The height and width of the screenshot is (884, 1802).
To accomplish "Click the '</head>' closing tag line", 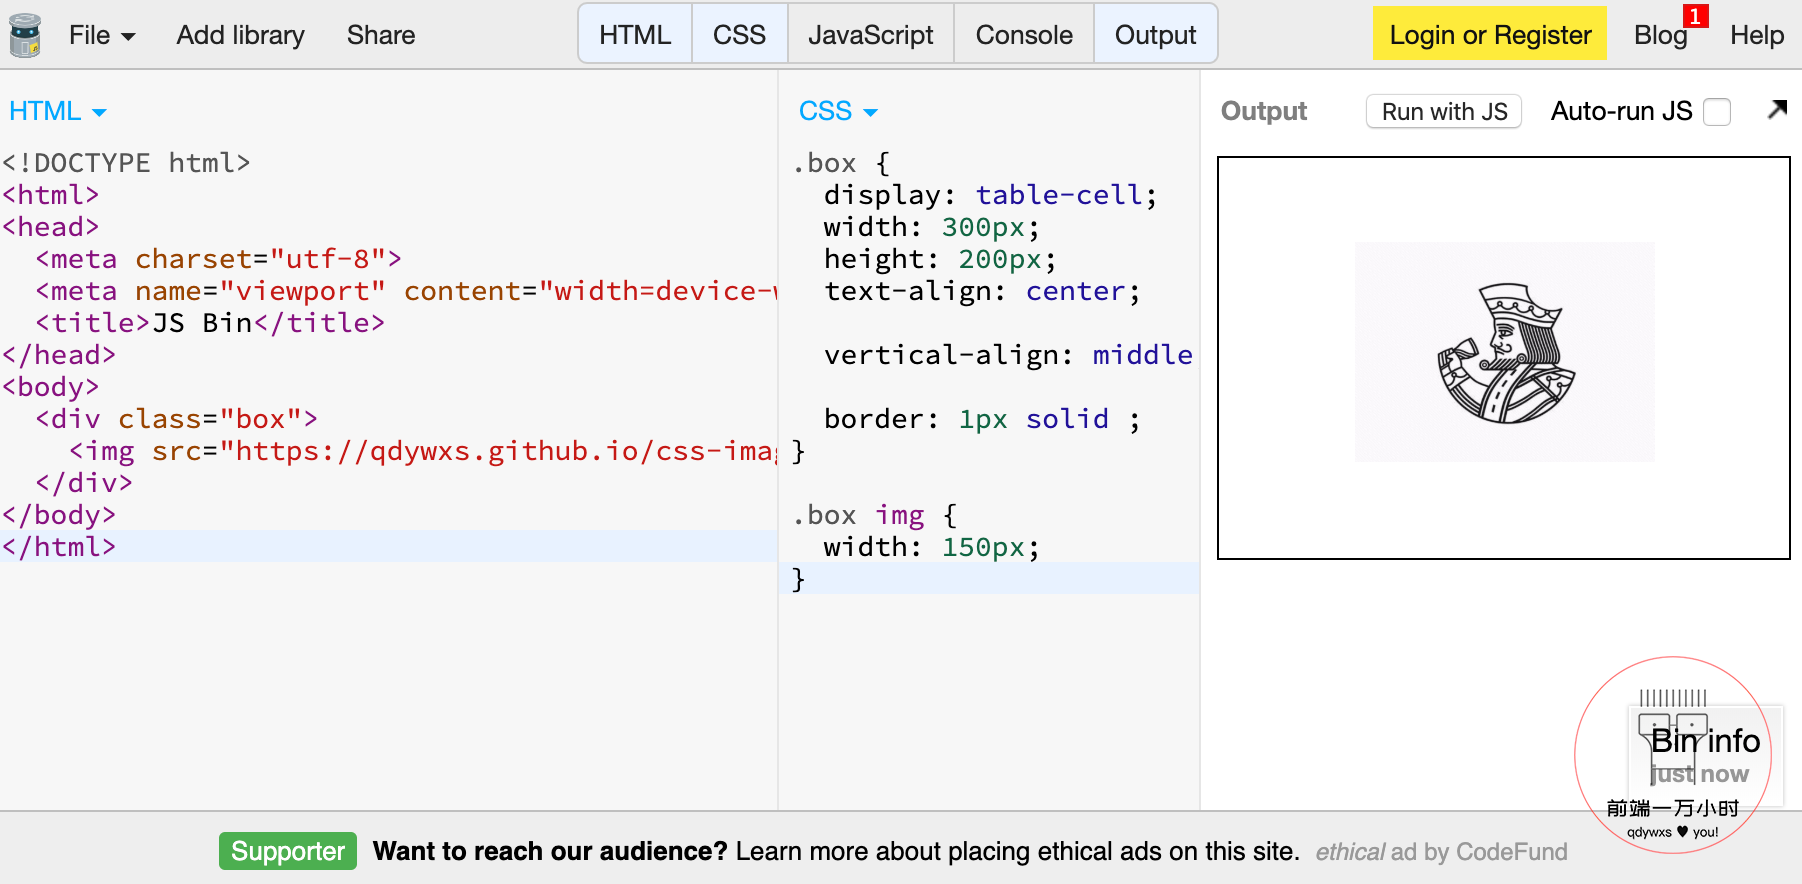I will 59,355.
